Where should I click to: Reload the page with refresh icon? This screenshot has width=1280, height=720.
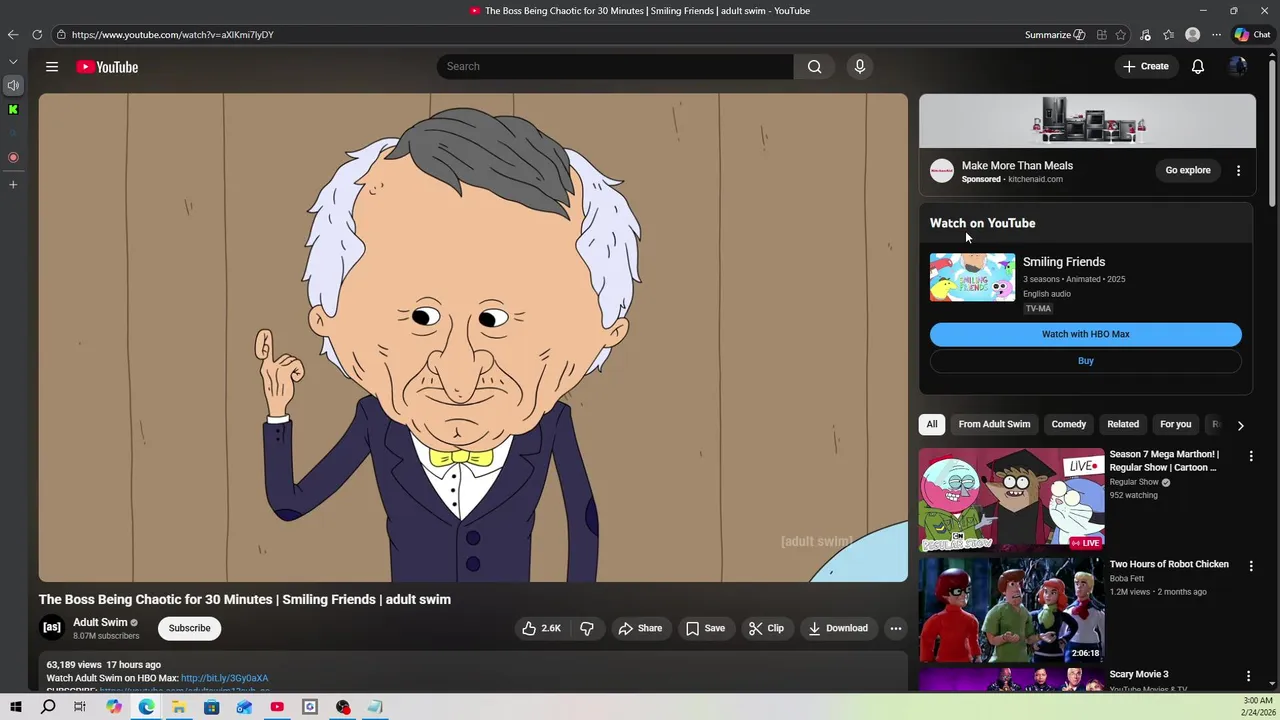(x=37, y=35)
